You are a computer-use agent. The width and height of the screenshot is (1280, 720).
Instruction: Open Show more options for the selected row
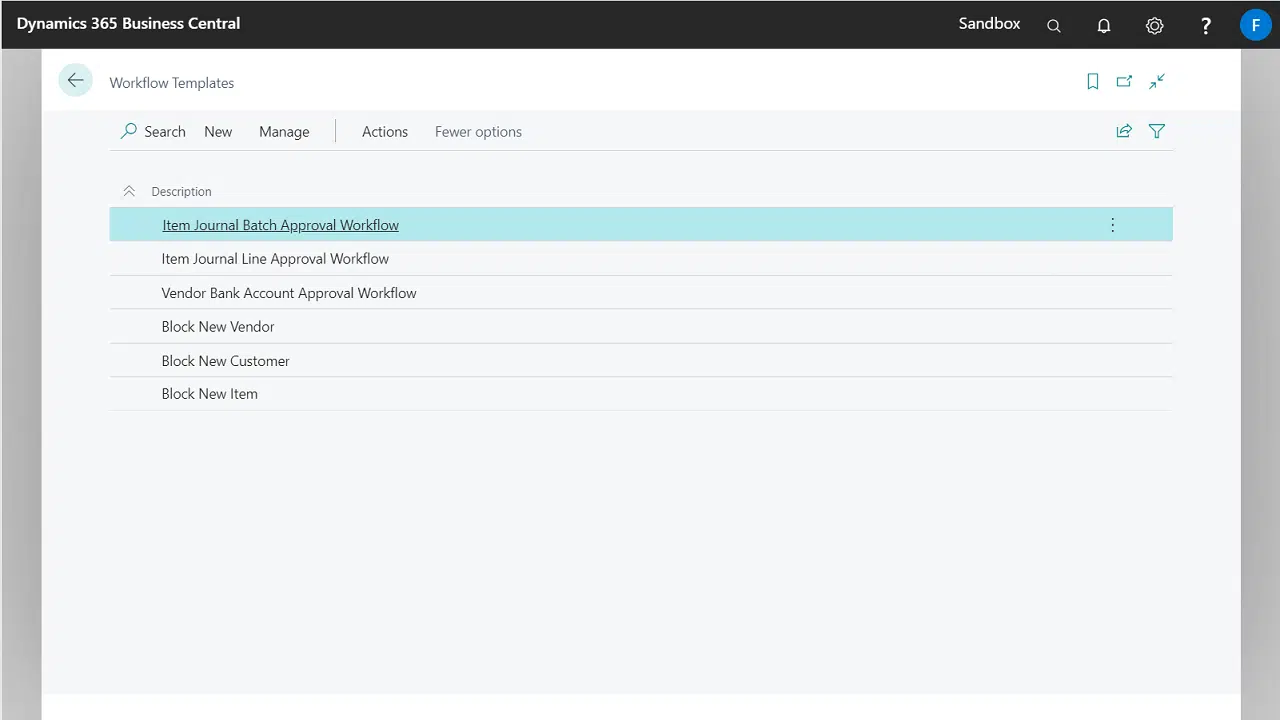1112,225
